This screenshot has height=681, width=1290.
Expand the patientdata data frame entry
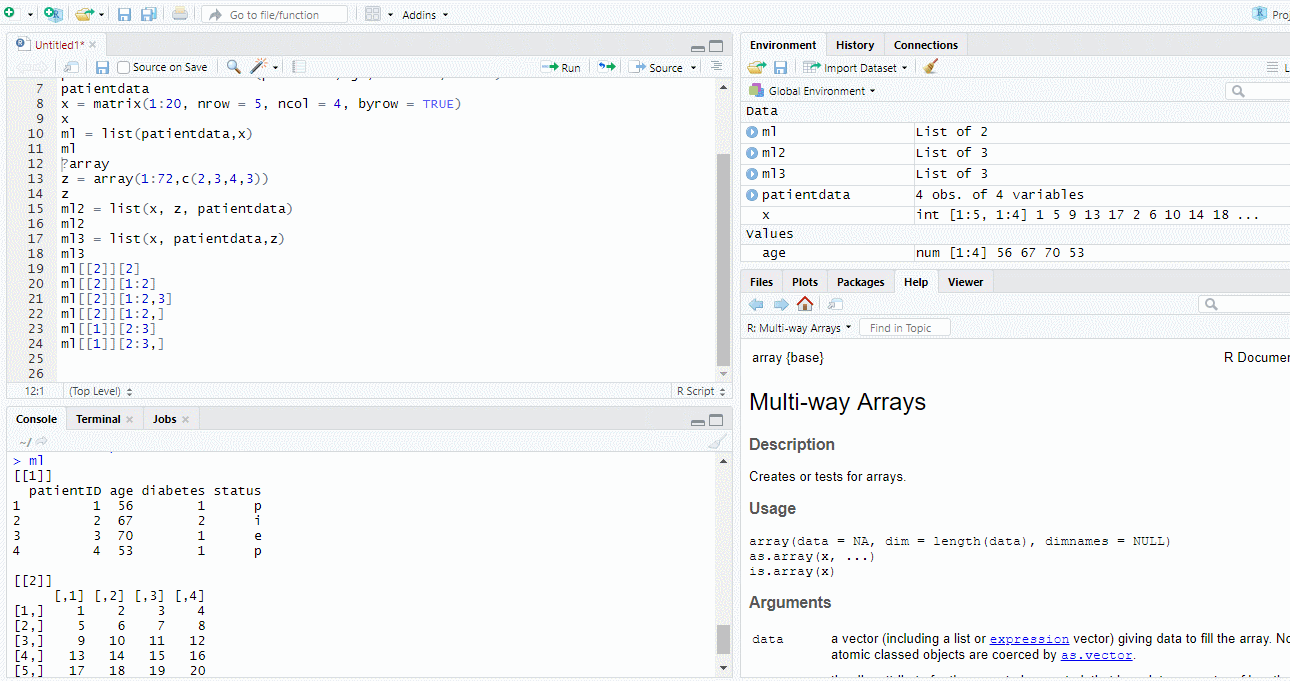752,194
